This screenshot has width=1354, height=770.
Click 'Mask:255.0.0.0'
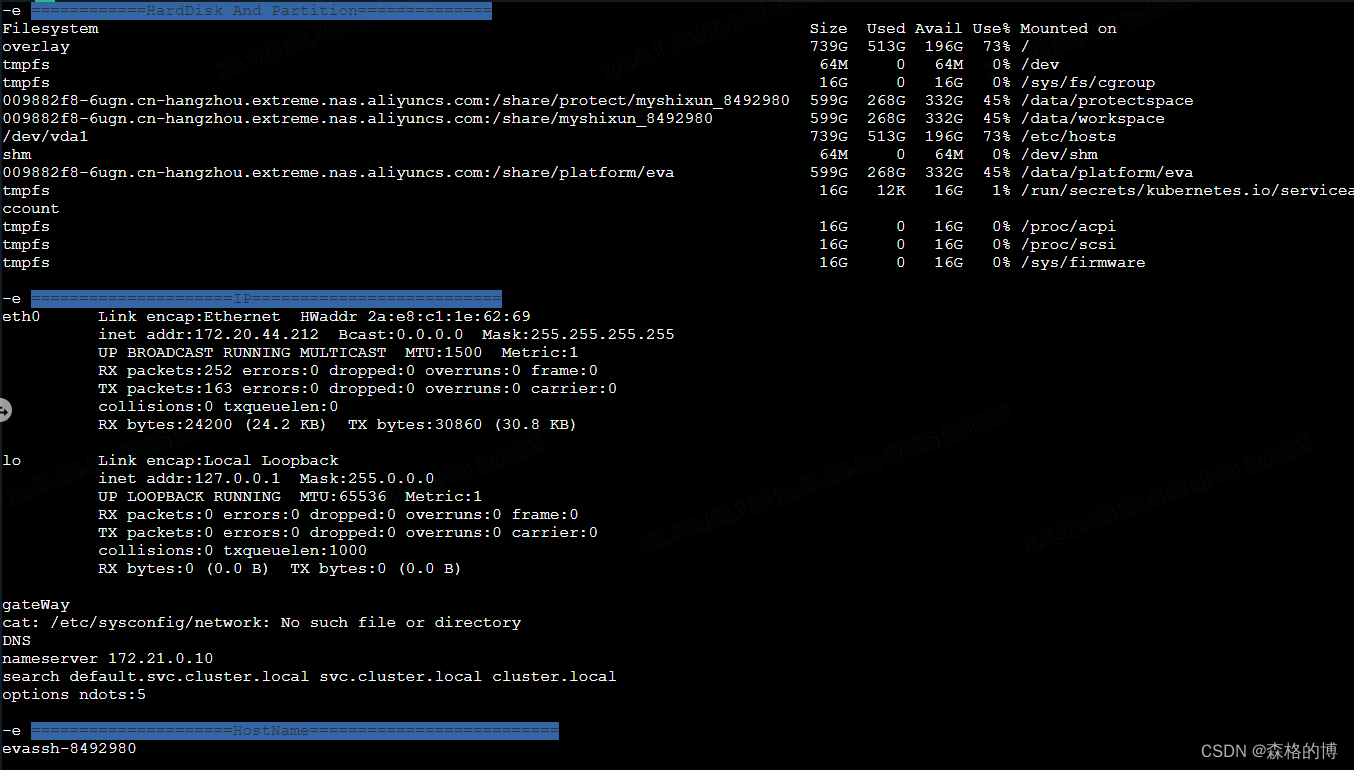pos(367,479)
